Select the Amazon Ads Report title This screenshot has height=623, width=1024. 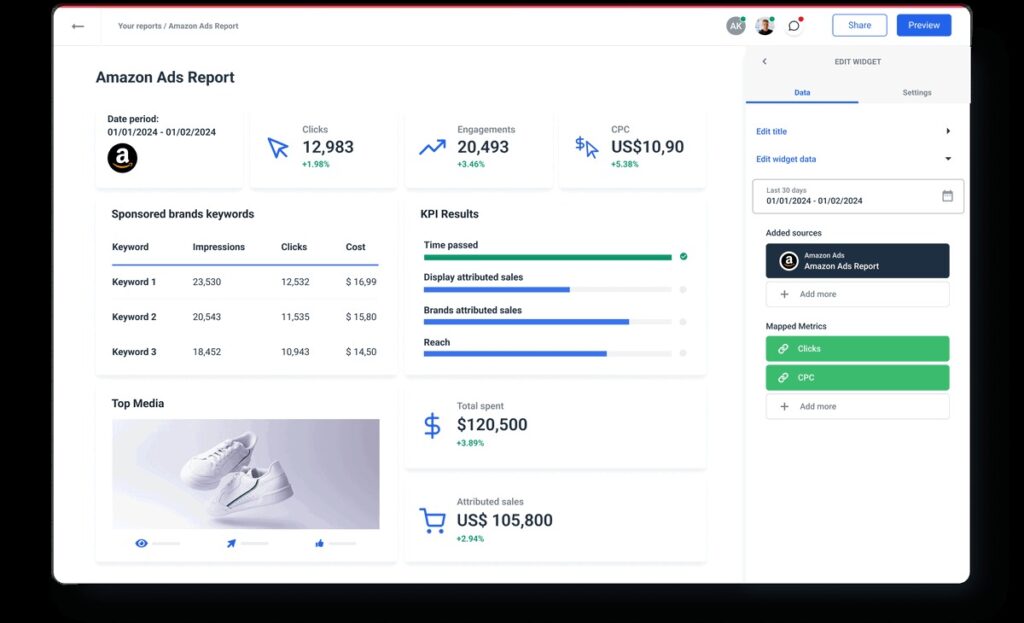pos(165,77)
